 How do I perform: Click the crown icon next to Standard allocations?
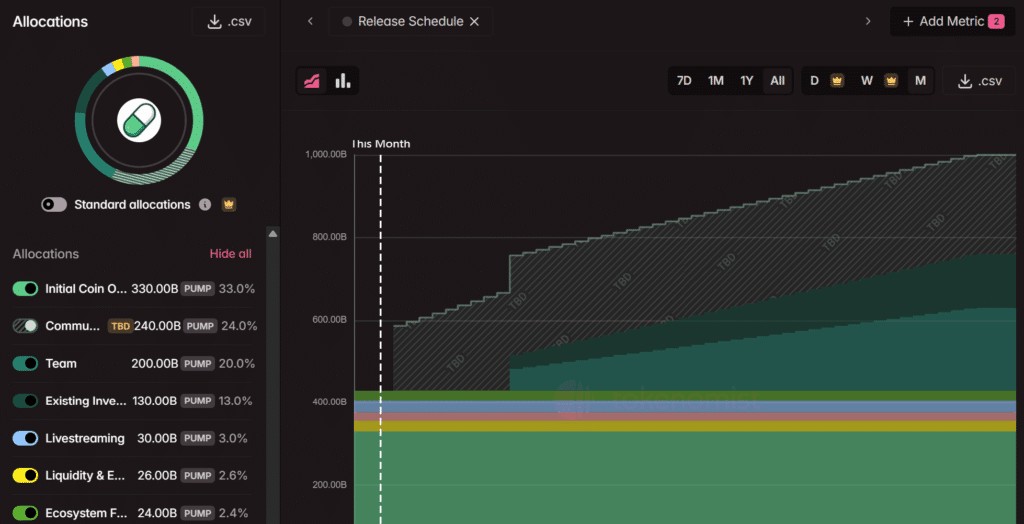(229, 205)
